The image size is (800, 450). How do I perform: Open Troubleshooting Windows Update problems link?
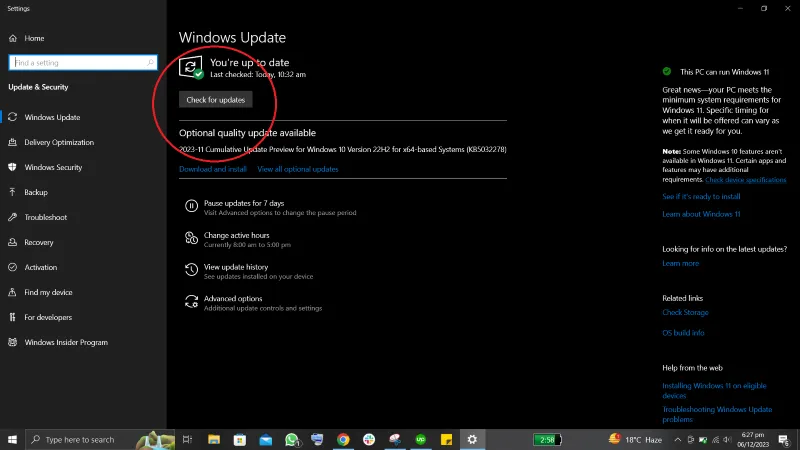pyautogui.click(x=717, y=414)
